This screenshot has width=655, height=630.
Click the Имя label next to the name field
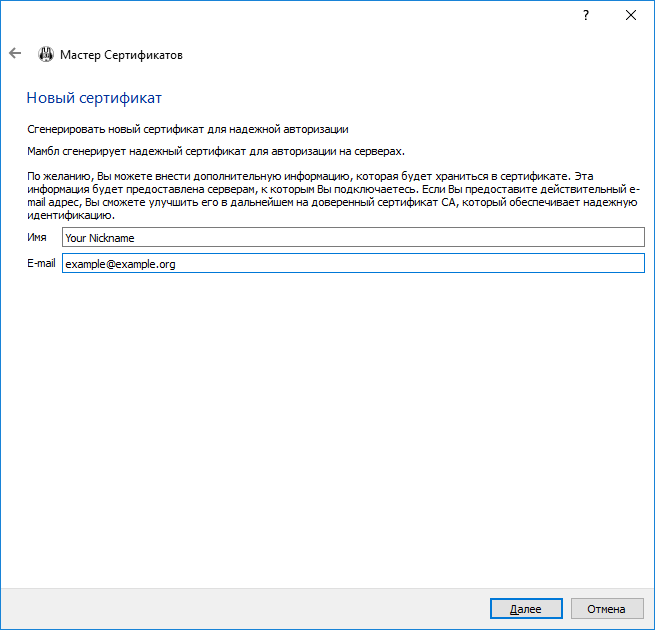36,238
